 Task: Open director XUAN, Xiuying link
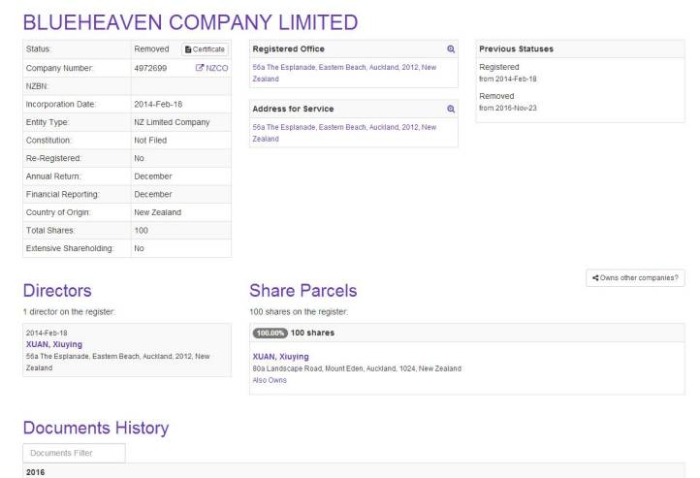(54, 345)
